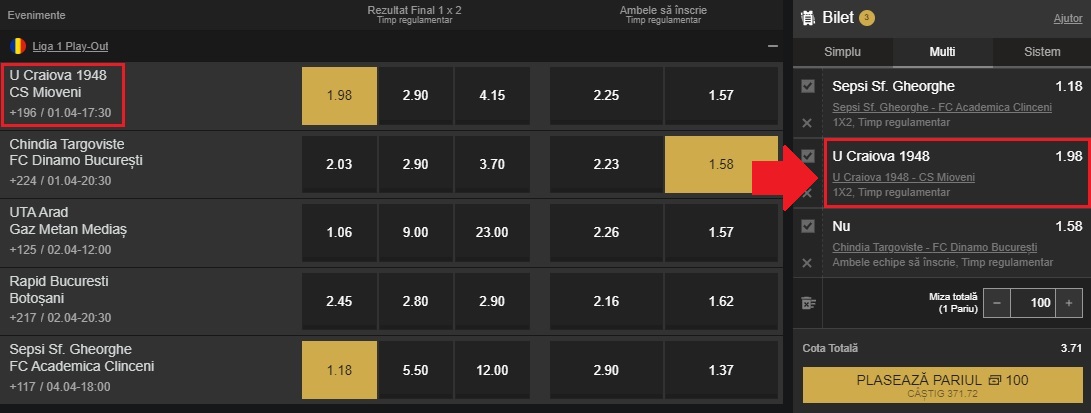Uncheck the Nu bet checkbox

point(808,226)
